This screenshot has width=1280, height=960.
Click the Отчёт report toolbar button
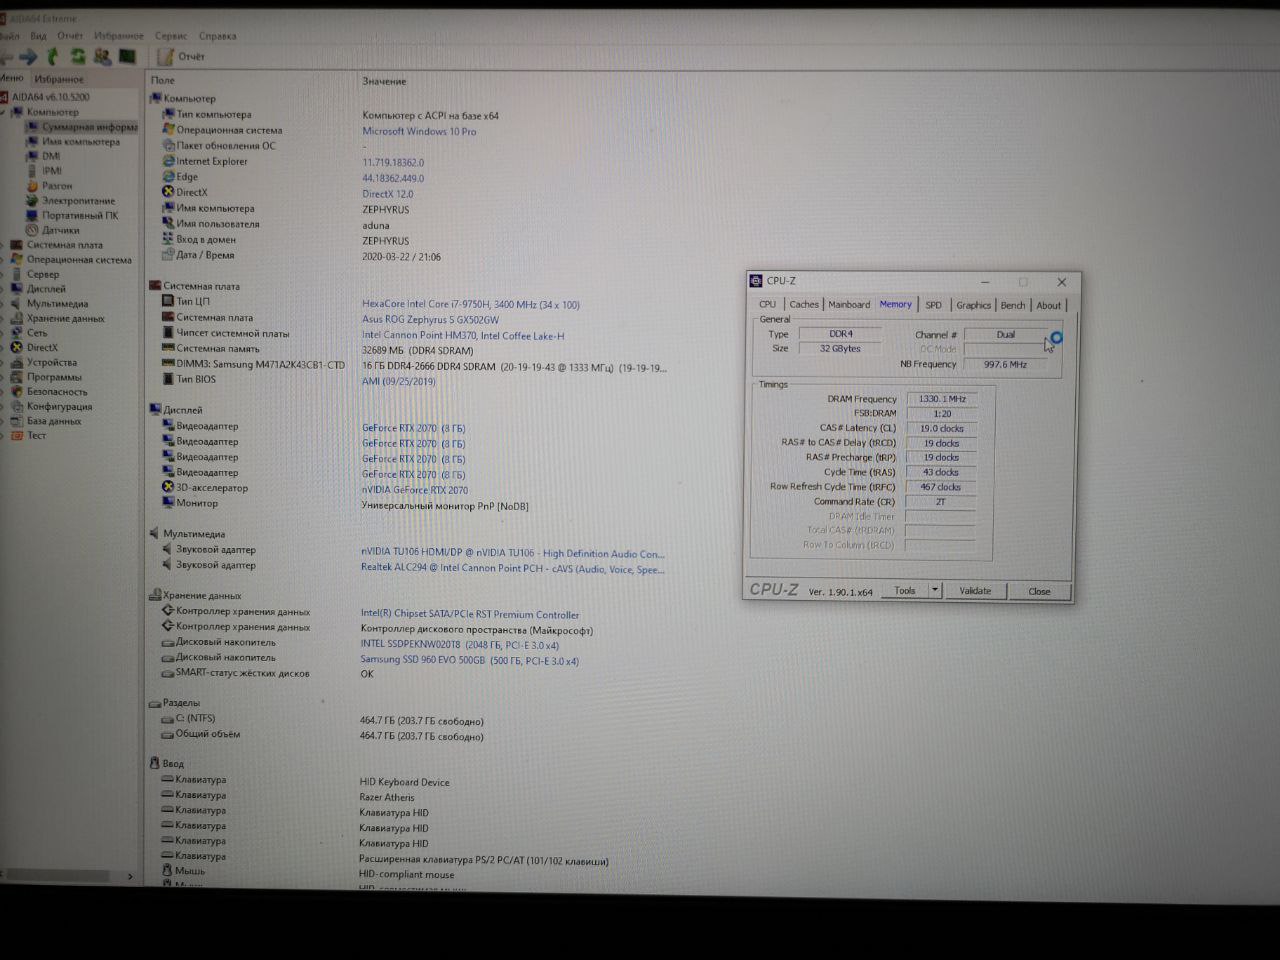pos(181,57)
